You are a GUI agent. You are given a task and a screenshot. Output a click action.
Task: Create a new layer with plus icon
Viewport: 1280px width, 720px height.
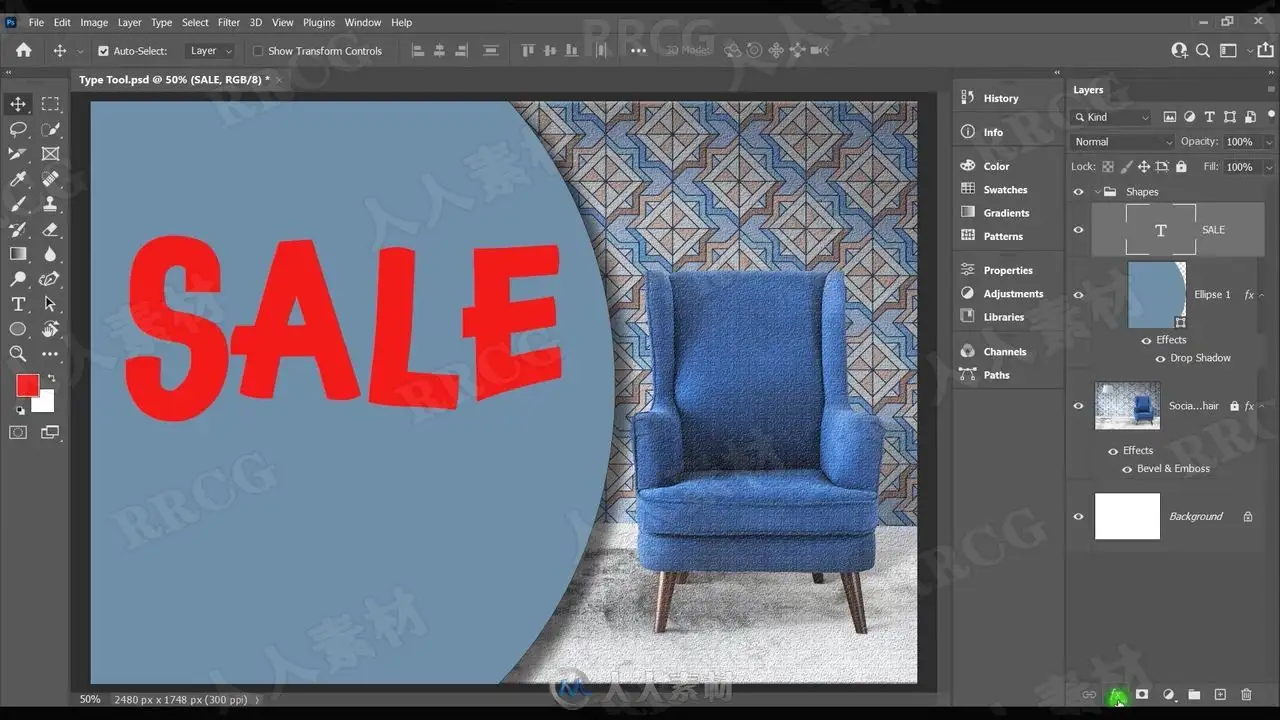tap(1220, 694)
